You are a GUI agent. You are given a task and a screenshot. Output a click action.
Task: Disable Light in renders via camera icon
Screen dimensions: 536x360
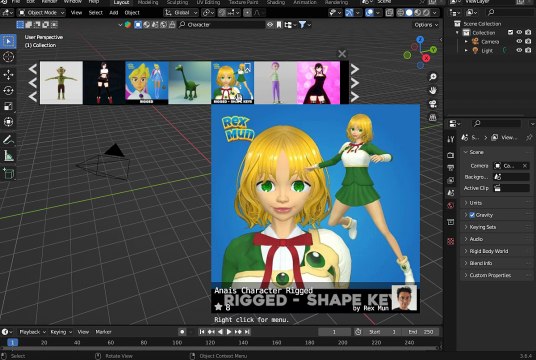(528, 50)
